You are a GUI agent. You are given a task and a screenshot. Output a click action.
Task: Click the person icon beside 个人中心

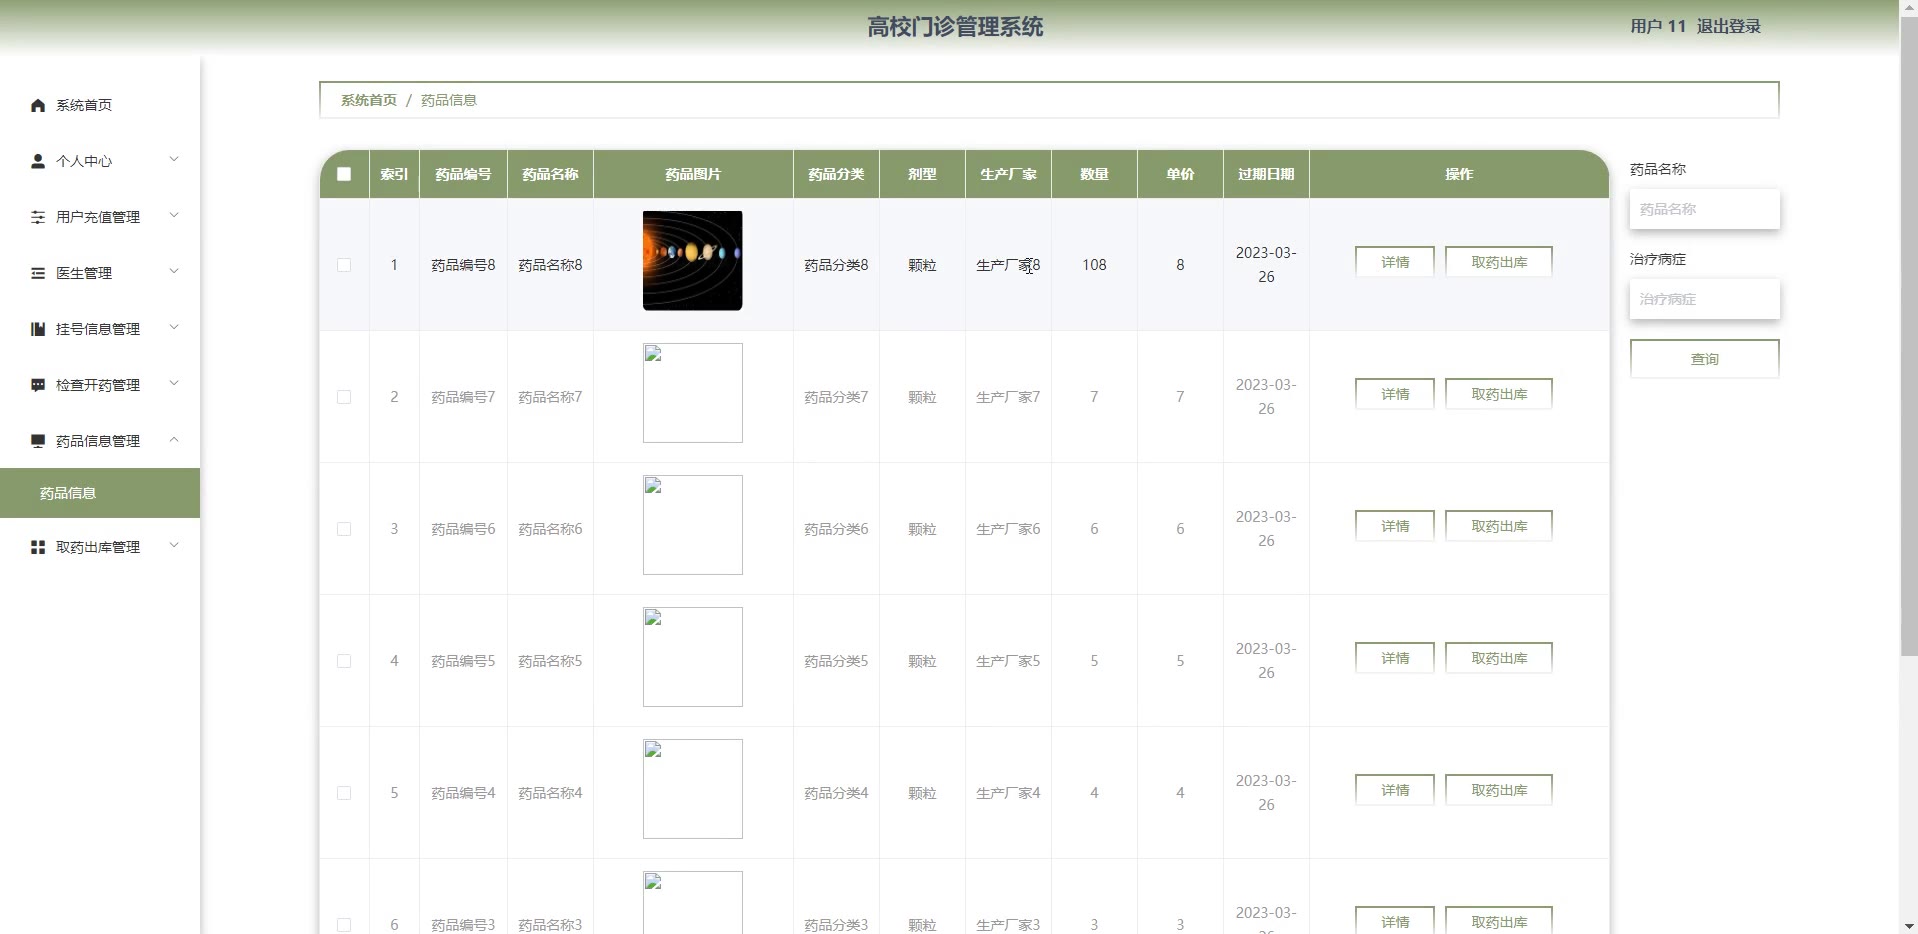38,161
